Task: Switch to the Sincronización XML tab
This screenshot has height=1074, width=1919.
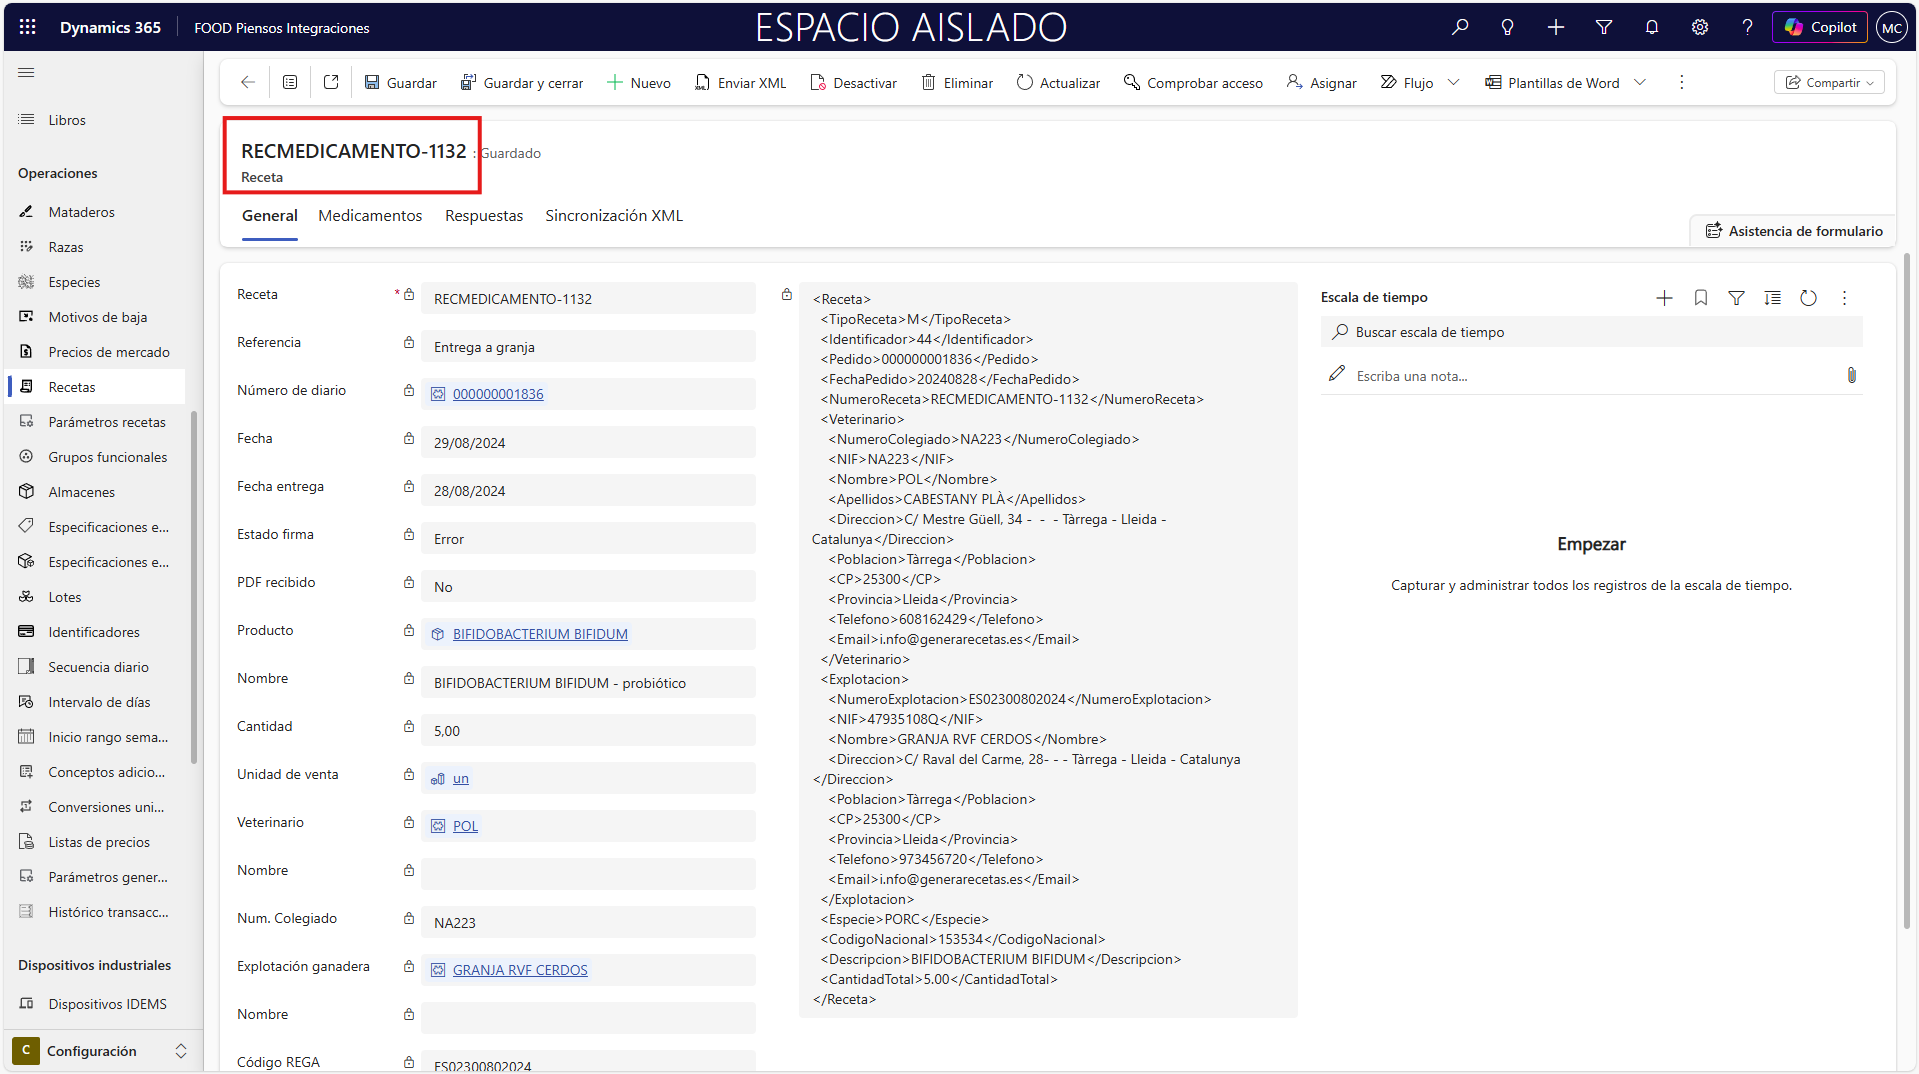Action: pyautogui.click(x=614, y=216)
